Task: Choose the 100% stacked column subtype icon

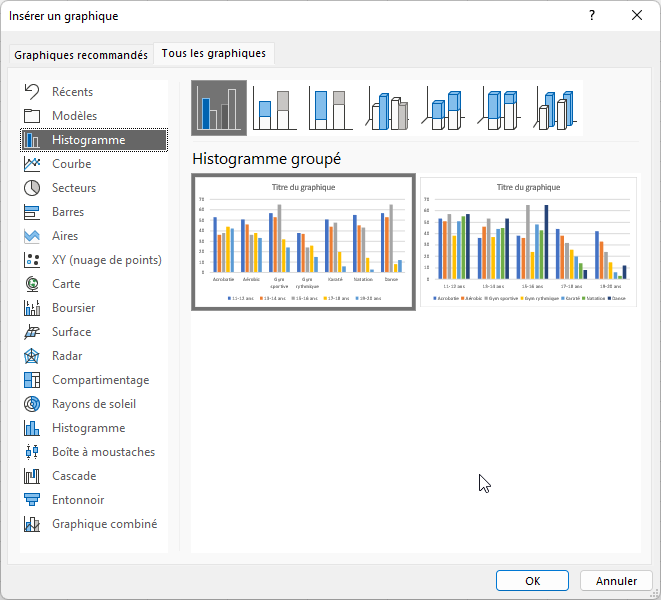Action: coord(331,108)
